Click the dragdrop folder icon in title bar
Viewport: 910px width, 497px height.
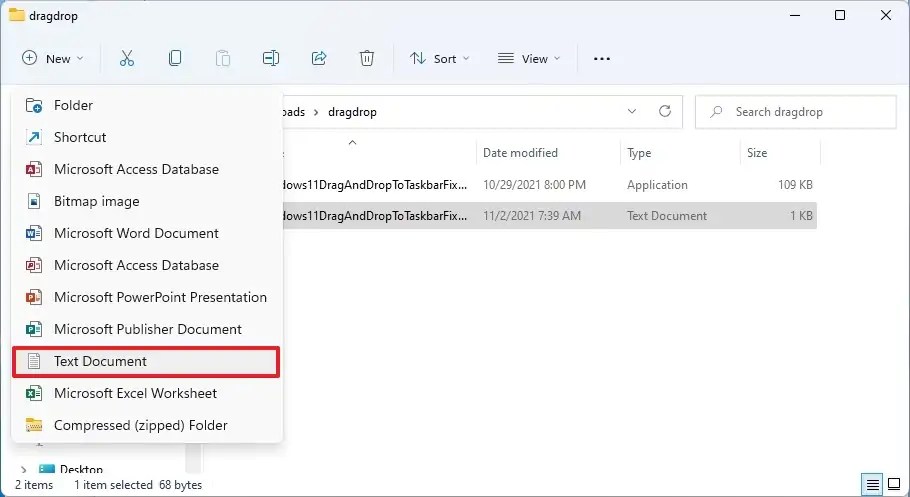point(16,15)
